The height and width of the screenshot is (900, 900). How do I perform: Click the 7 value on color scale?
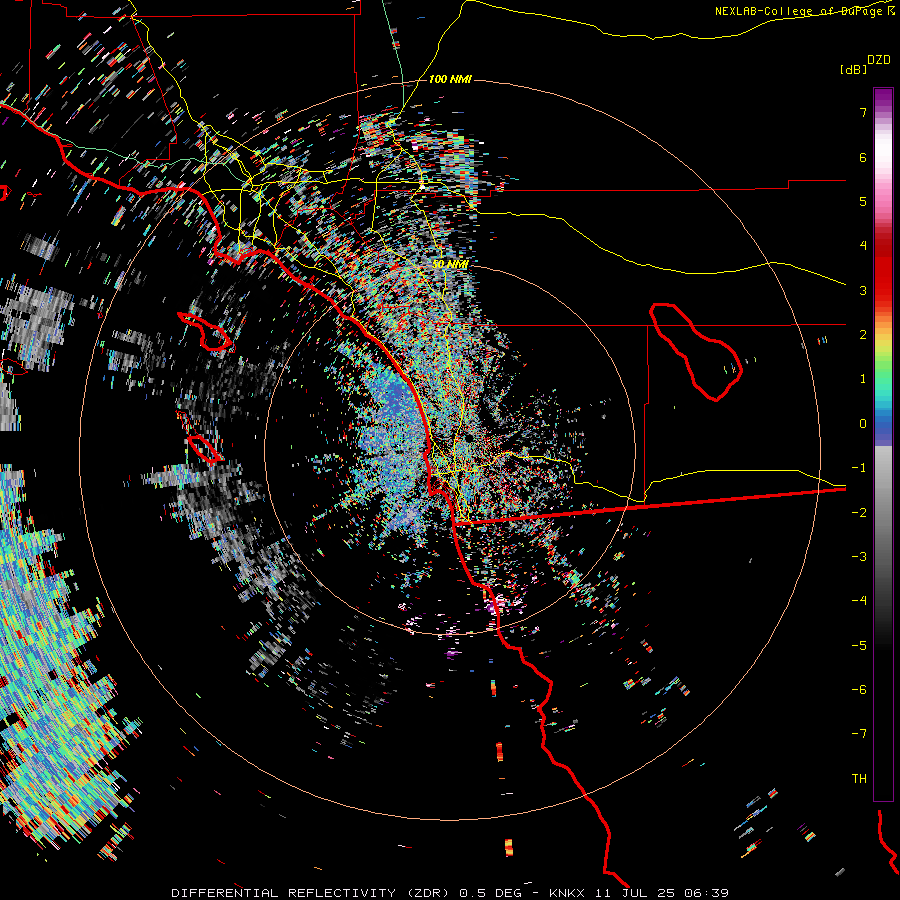[863, 112]
